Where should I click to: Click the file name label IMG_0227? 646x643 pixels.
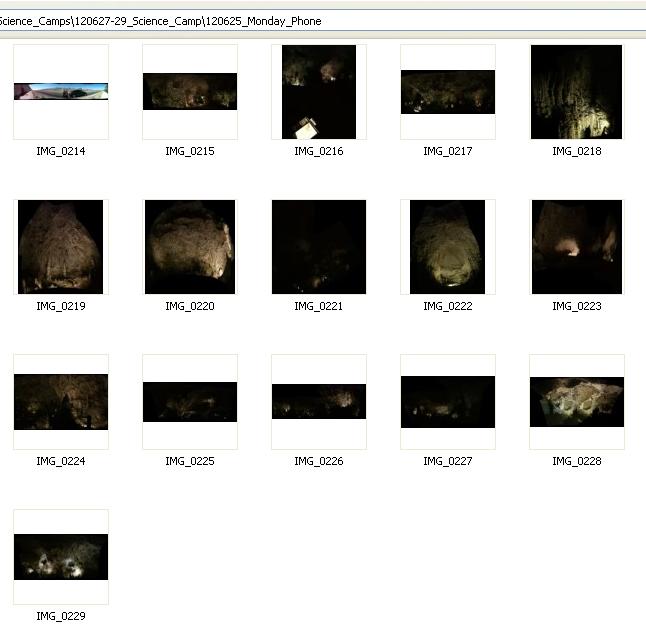[x=448, y=461]
